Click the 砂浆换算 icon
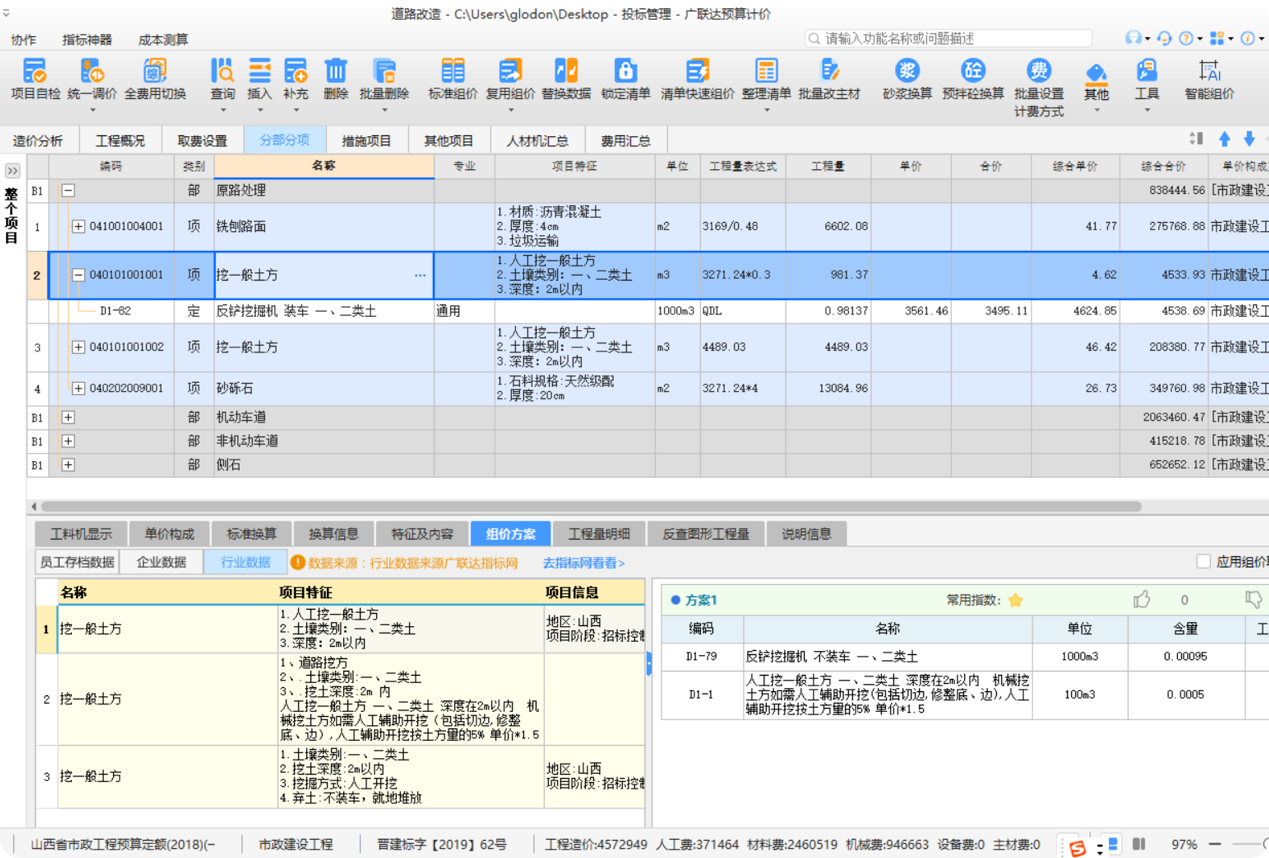This screenshot has width=1269, height=858. coord(907,72)
